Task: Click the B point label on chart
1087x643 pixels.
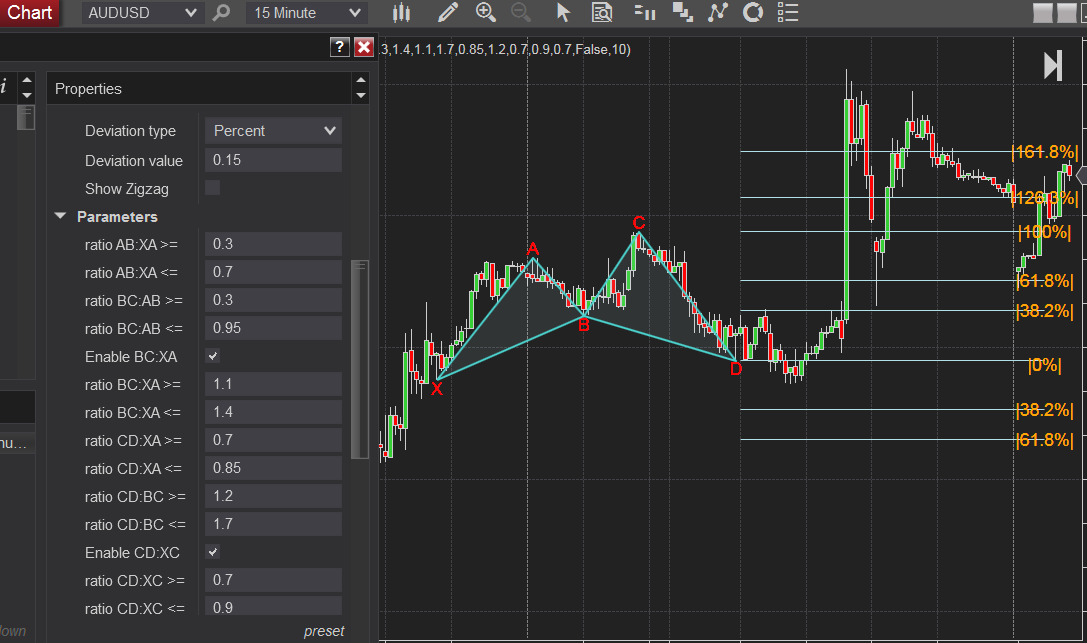Action: pos(584,324)
